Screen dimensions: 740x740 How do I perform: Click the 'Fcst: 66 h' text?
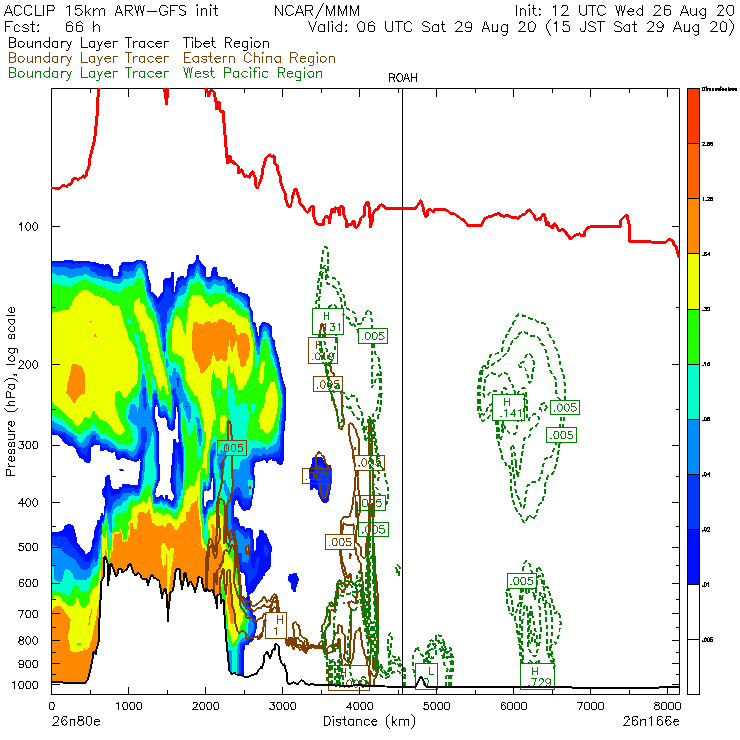52,27
